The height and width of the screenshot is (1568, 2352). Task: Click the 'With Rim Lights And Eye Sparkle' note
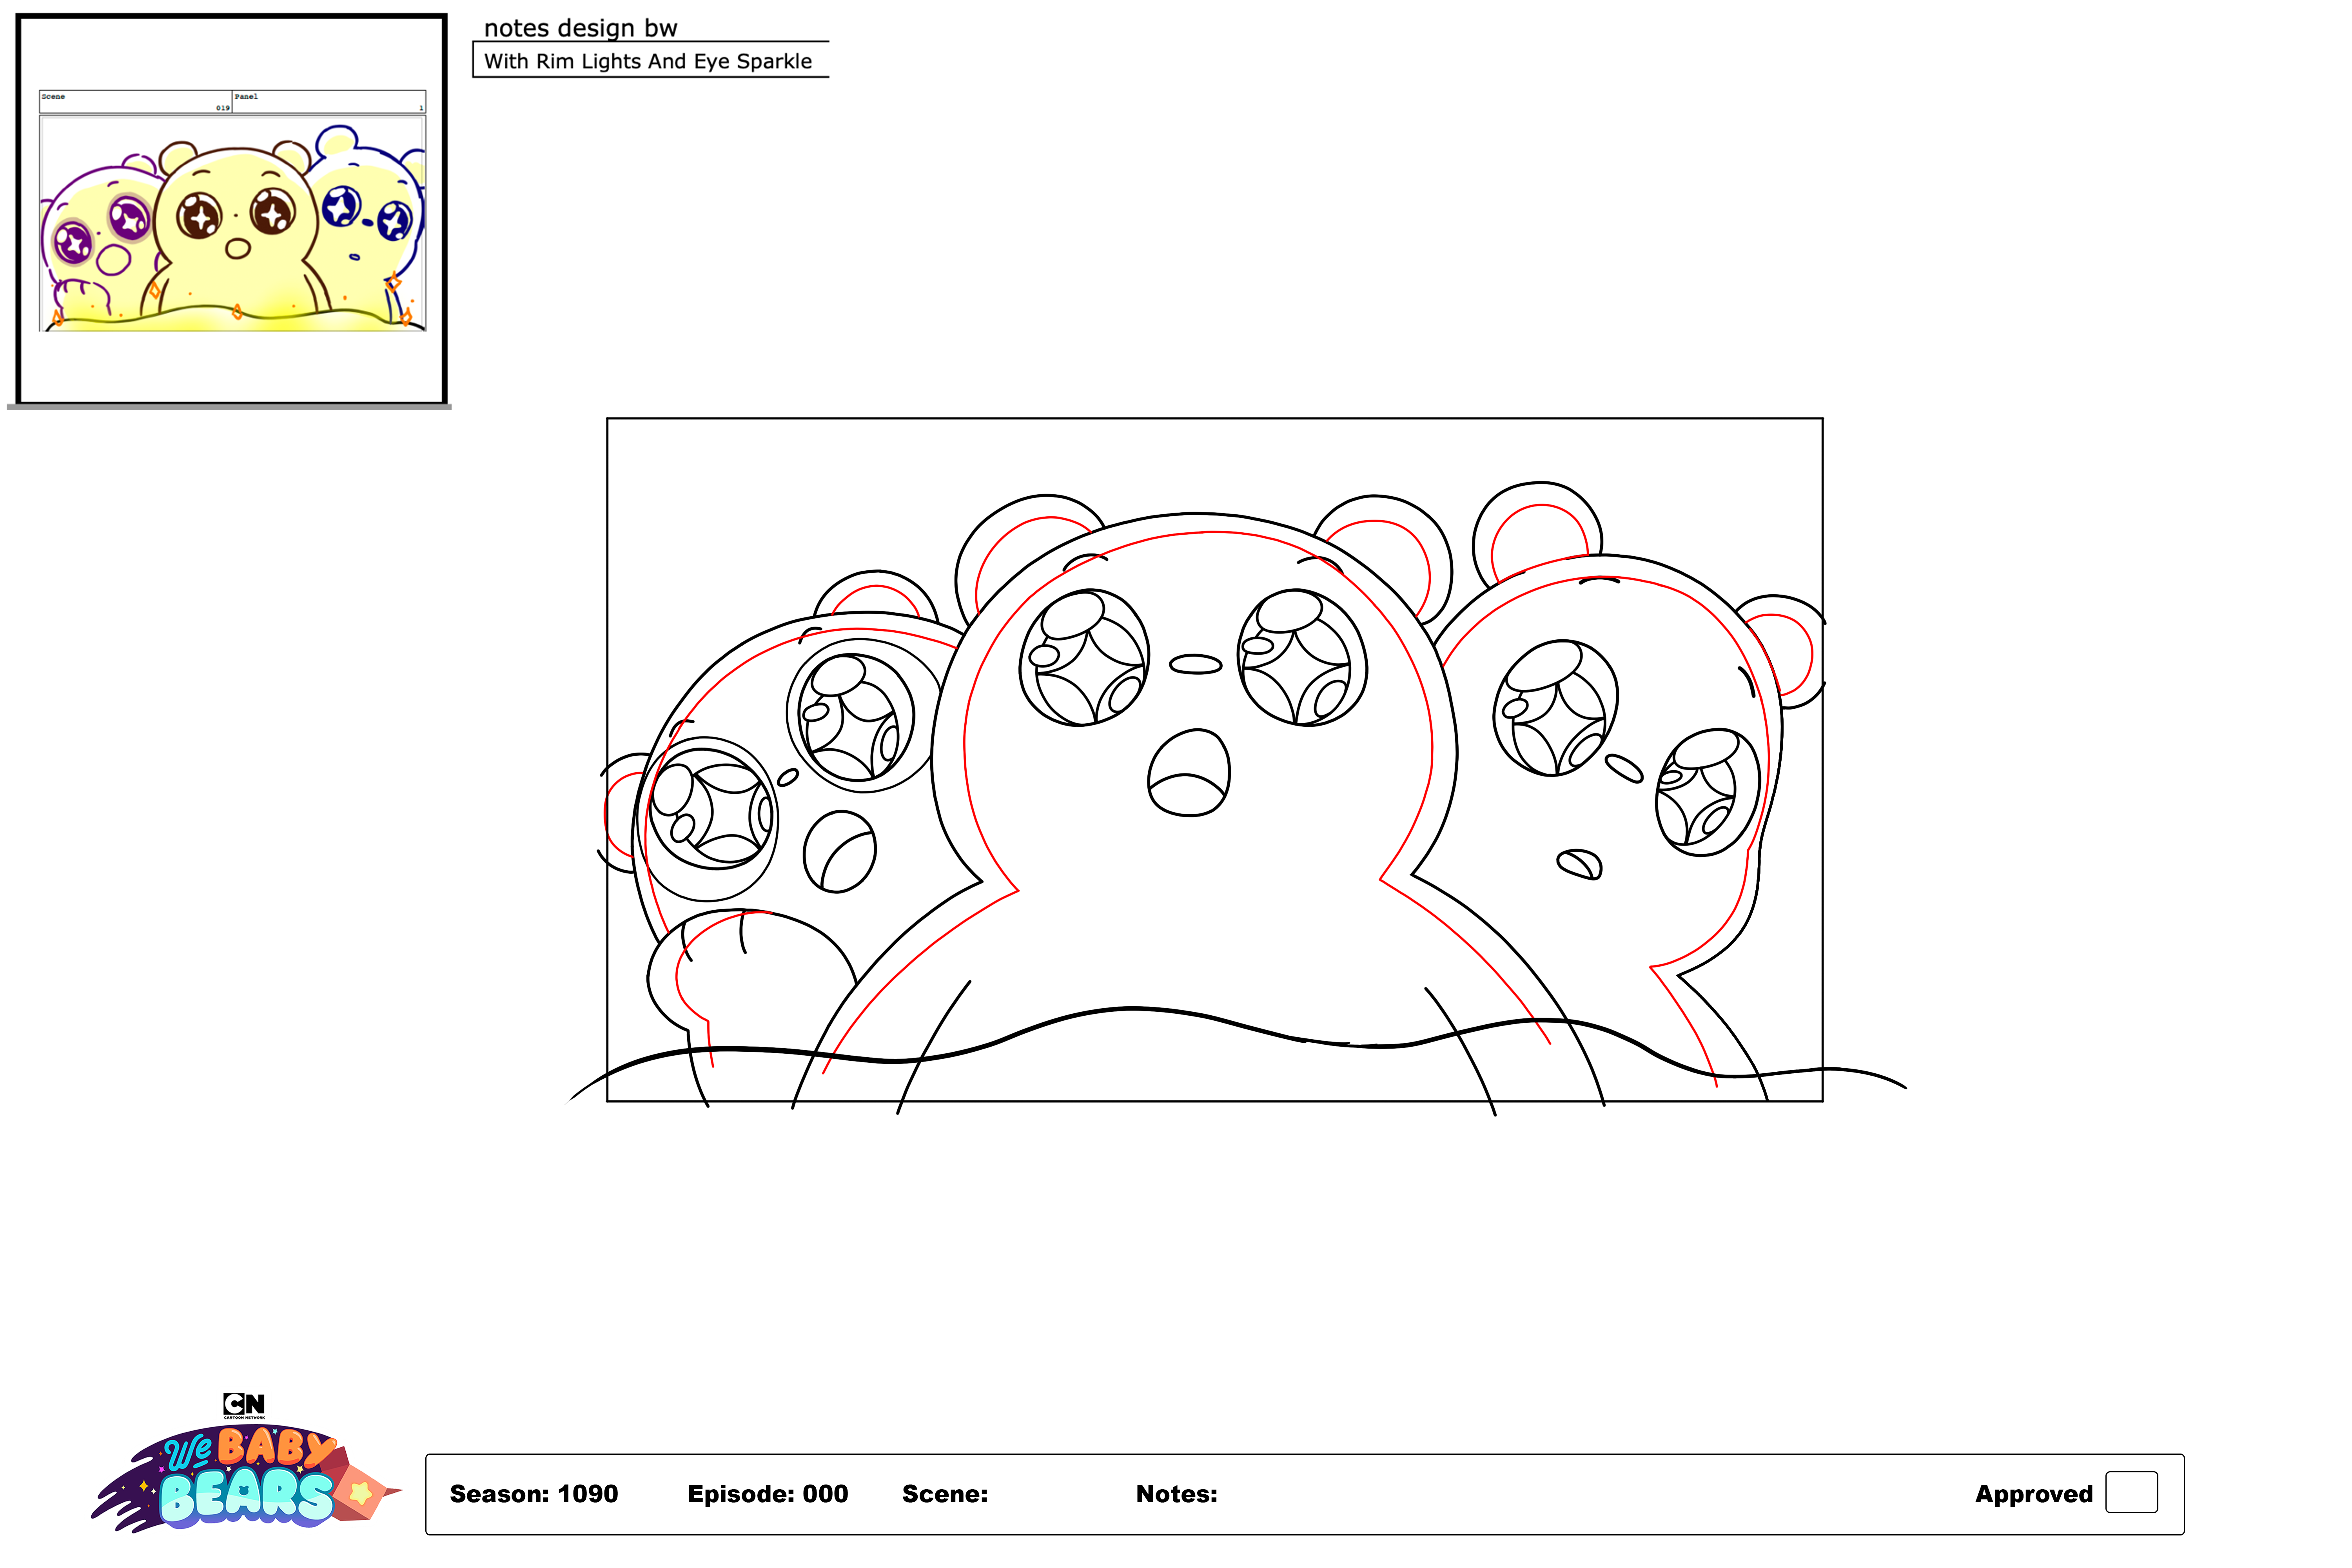tap(648, 61)
